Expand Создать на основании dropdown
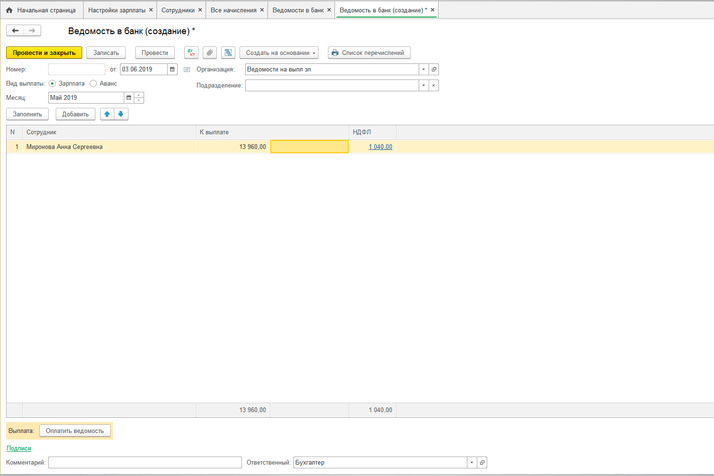Screen dimensions: 714x476 279,53
